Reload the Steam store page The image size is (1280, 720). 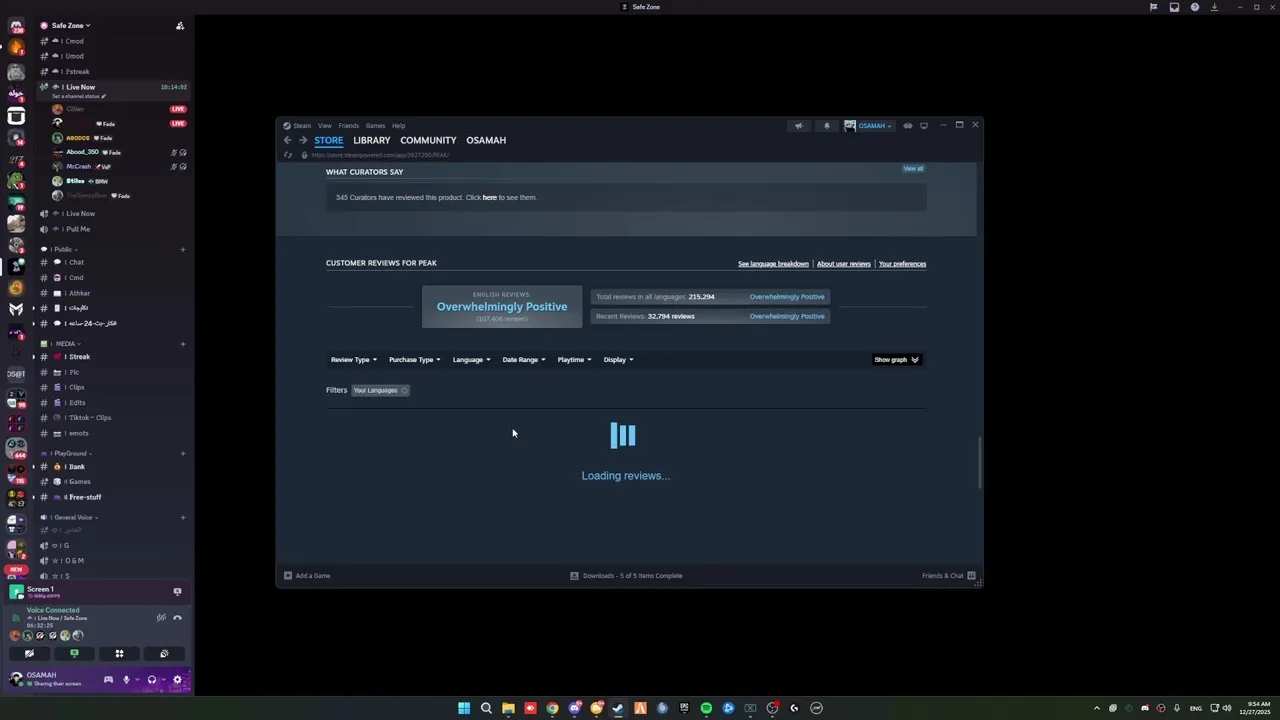[x=288, y=155]
